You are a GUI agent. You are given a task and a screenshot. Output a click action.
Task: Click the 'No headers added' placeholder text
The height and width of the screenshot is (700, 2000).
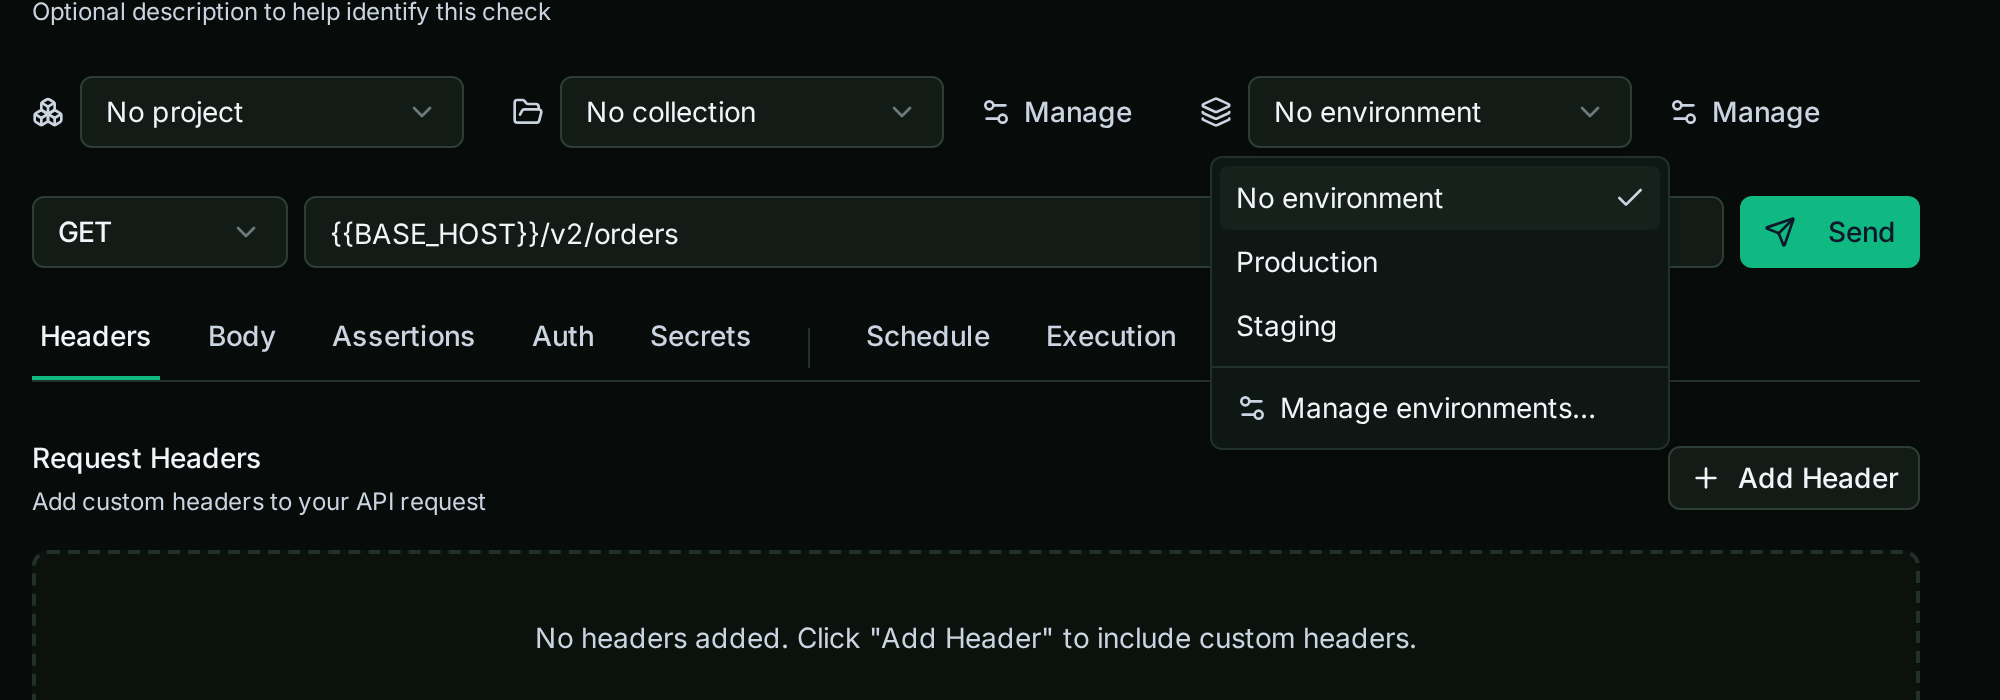coord(976,638)
